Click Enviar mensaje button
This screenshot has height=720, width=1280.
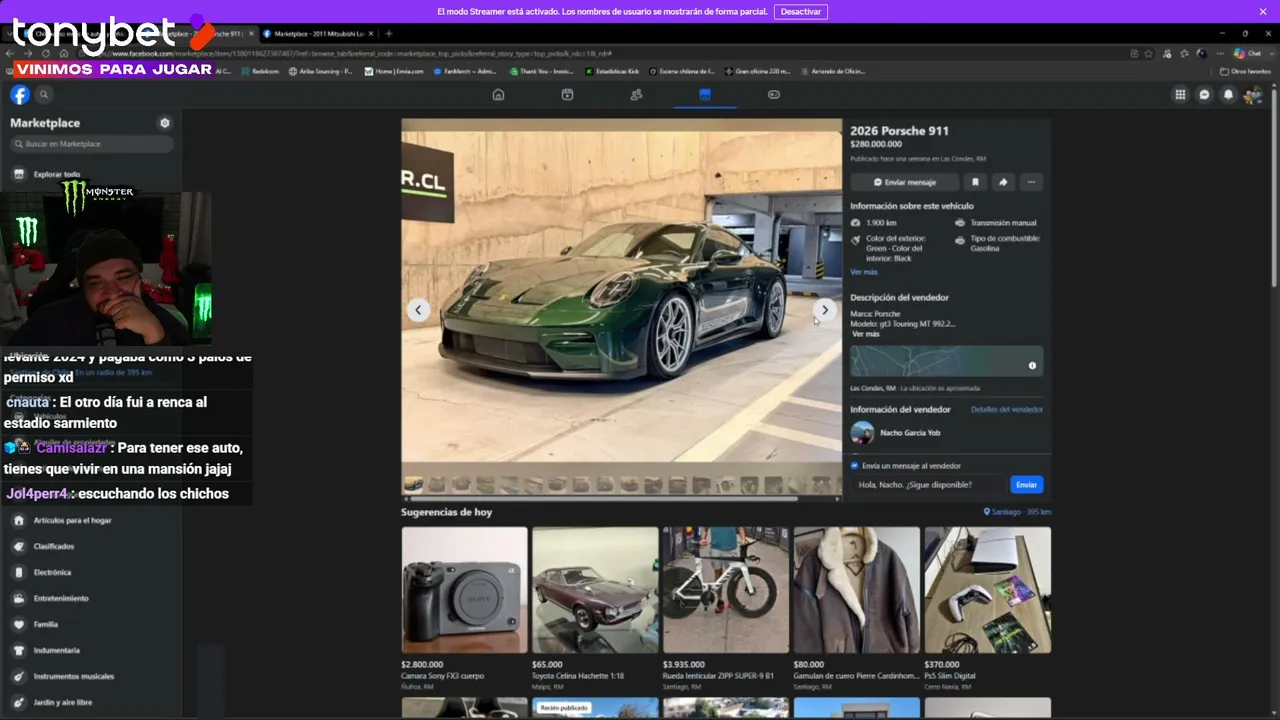(x=904, y=182)
